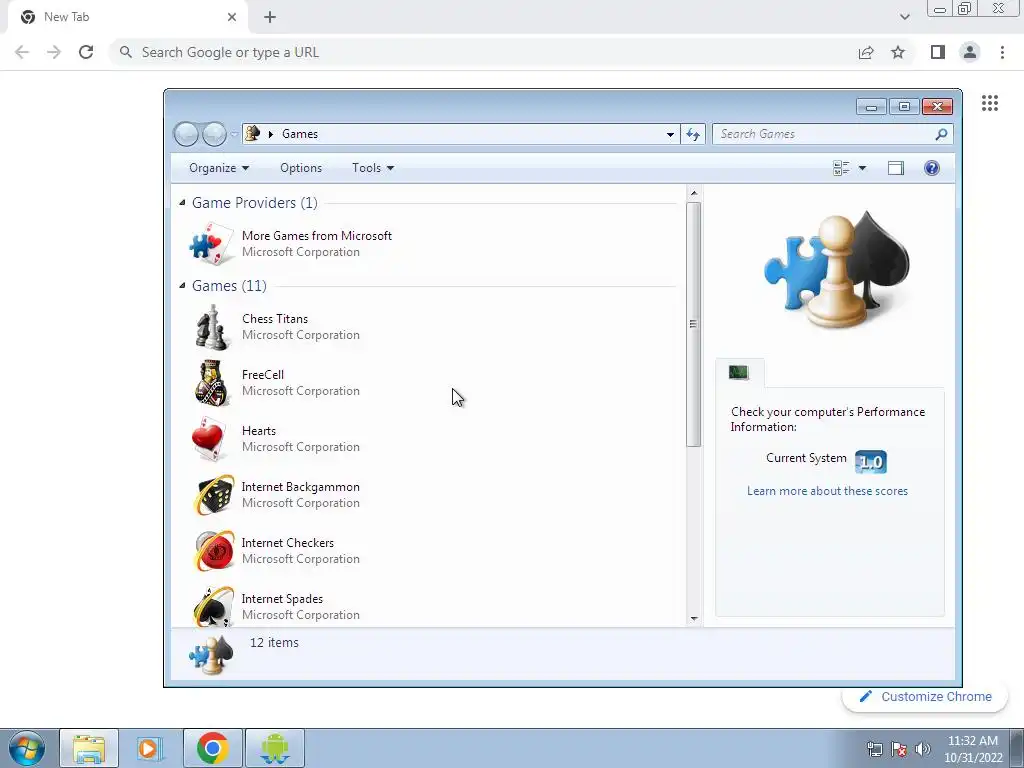Toggle the preview pane icon

coord(895,168)
